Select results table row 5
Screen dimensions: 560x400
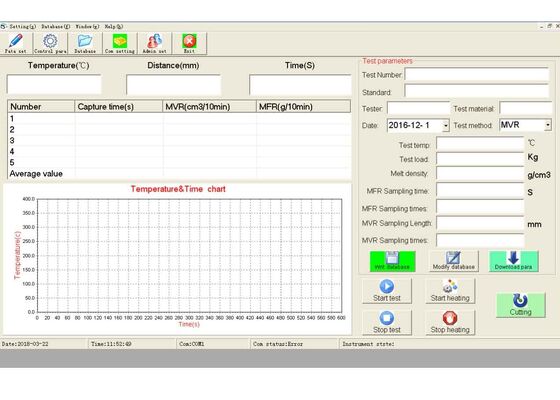coord(179,163)
